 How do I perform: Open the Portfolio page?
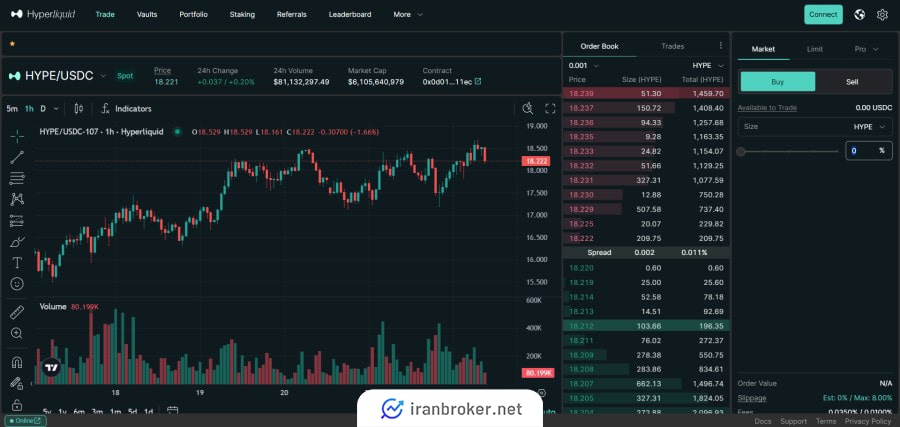[193, 14]
